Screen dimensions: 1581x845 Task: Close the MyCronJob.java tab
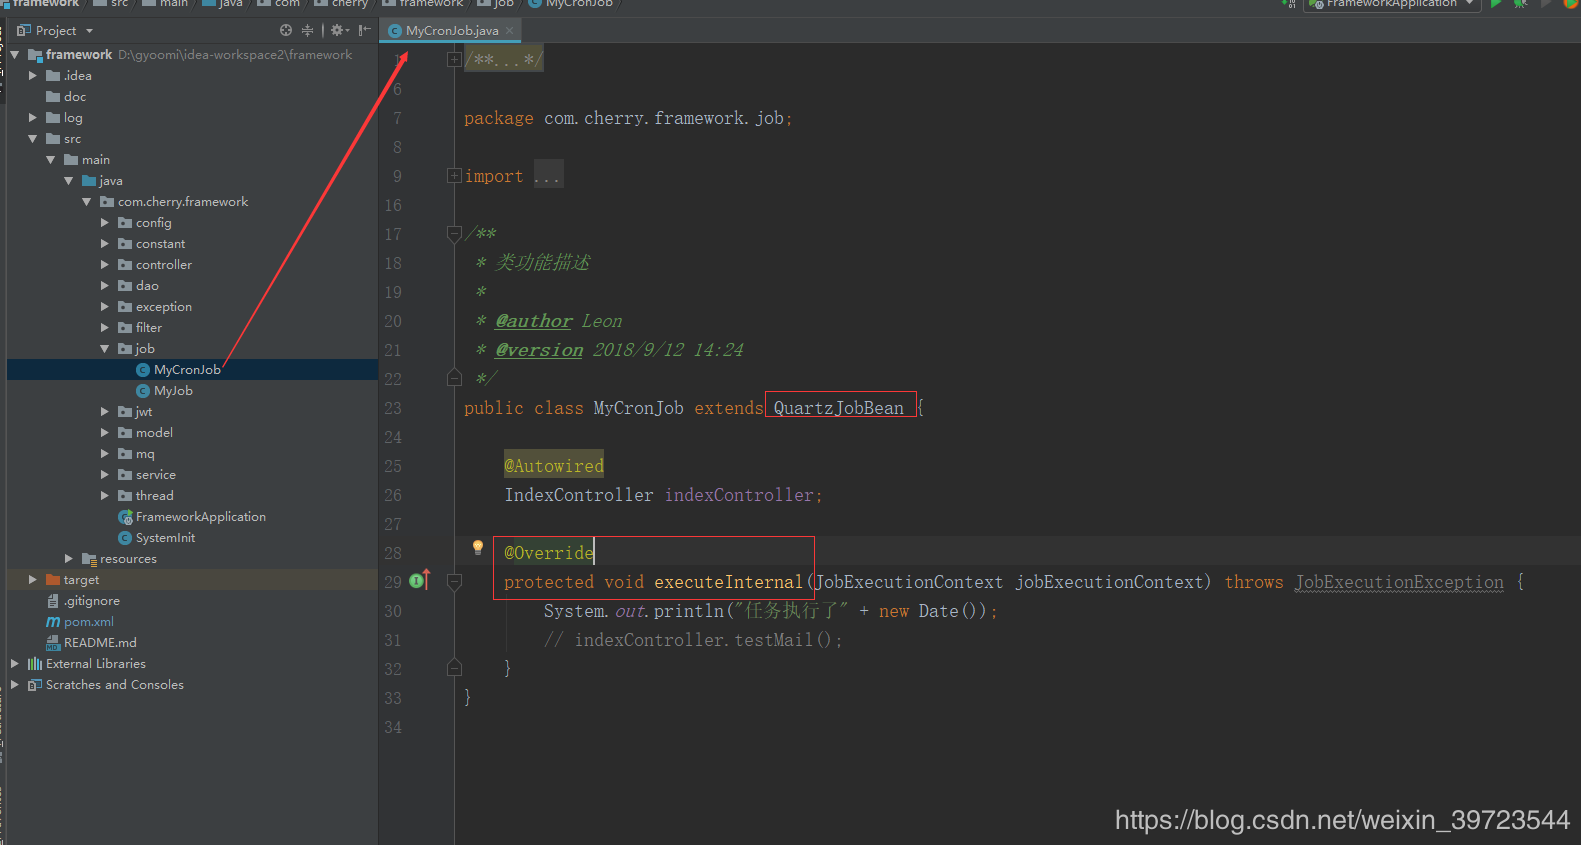[509, 31]
